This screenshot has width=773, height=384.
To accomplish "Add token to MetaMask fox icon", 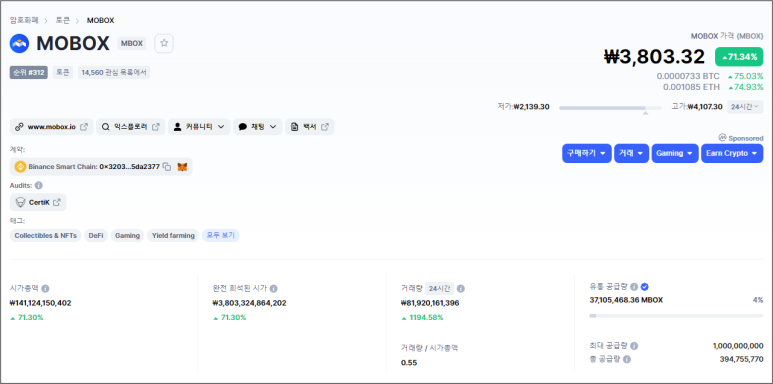I will coord(182,167).
